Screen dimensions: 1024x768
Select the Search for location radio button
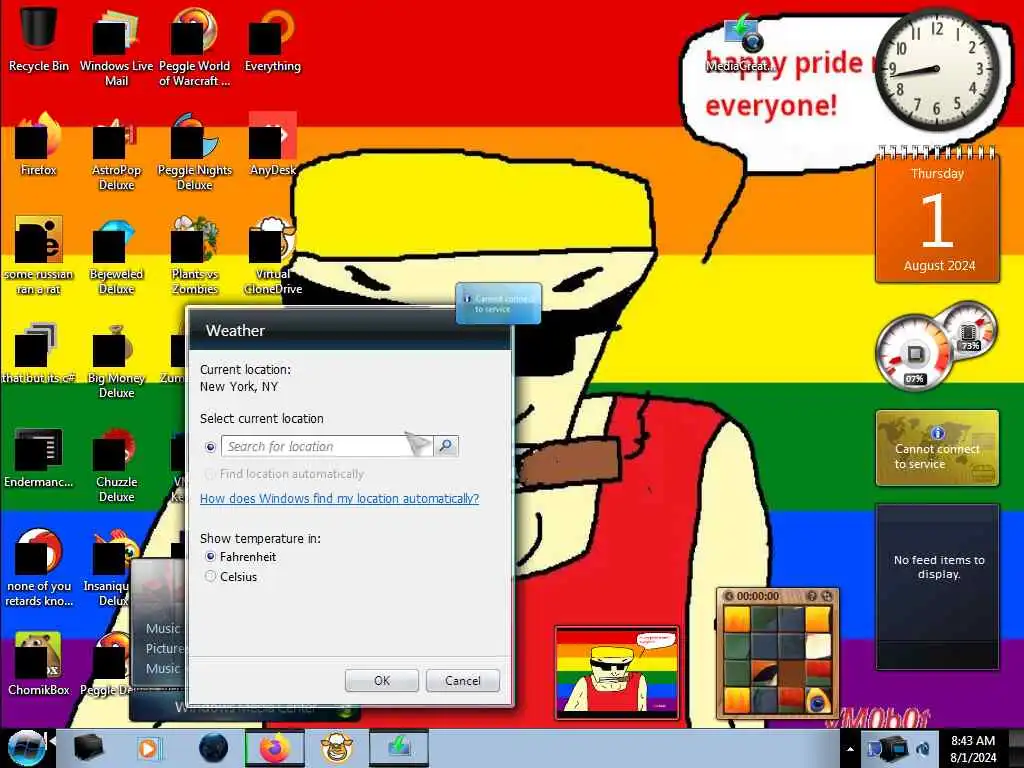[x=210, y=447]
